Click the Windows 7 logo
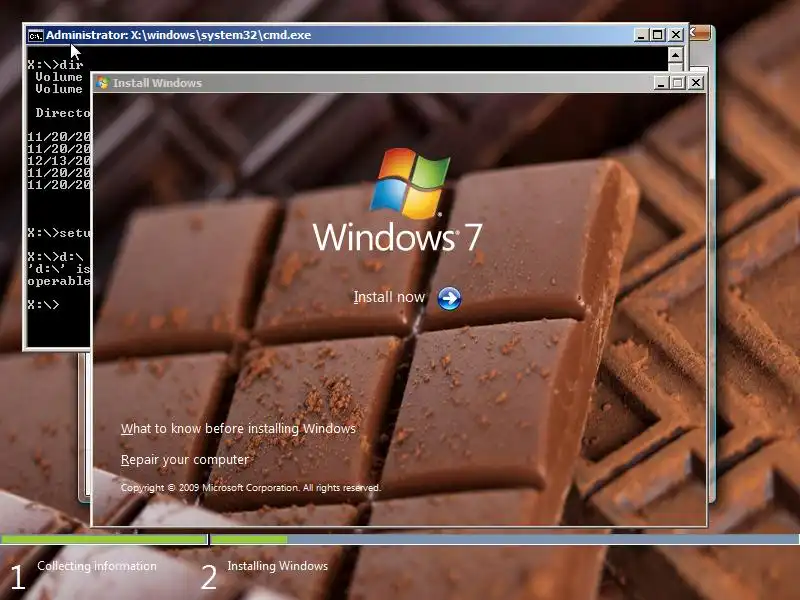 397,200
